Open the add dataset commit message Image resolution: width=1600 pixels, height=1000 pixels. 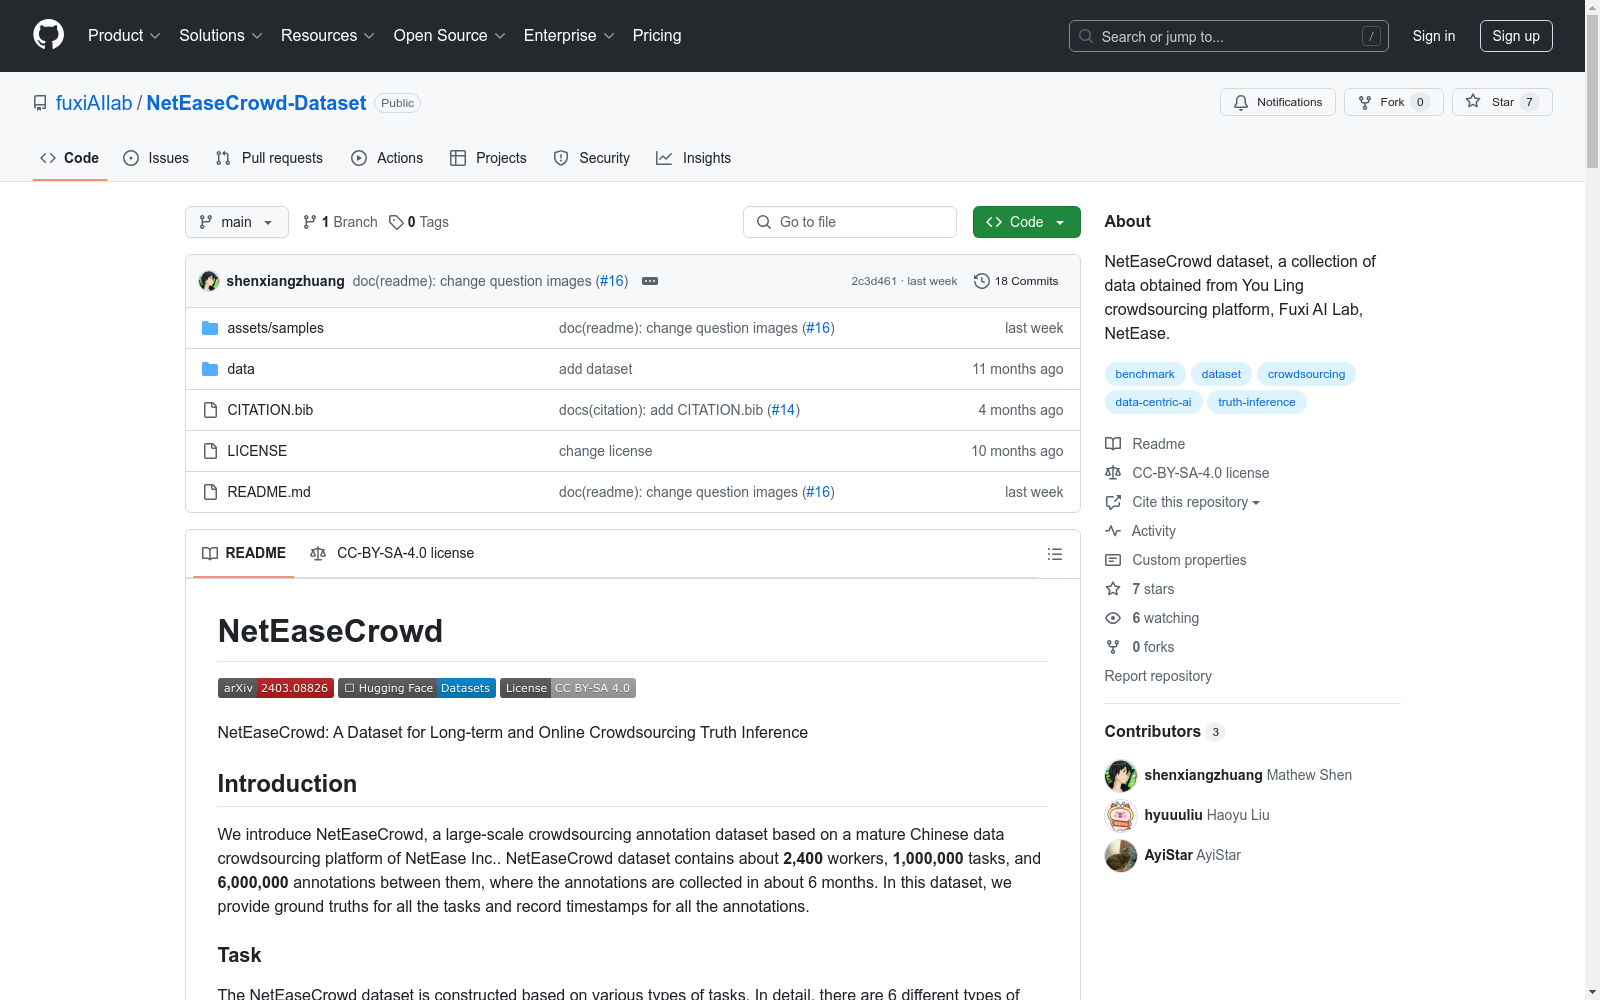pyautogui.click(x=595, y=369)
